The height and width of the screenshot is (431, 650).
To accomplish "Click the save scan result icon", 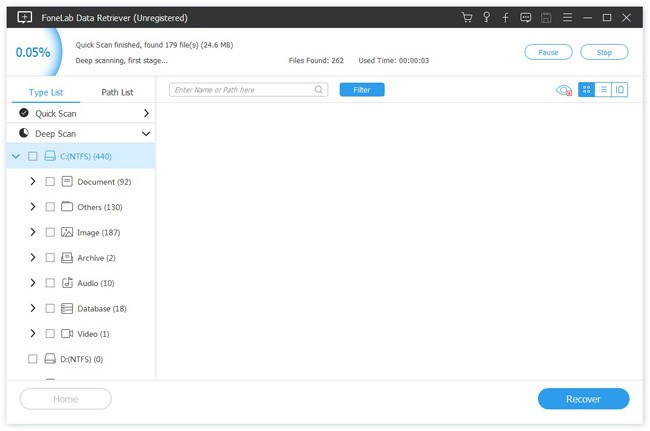I will click(x=546, y=17).
